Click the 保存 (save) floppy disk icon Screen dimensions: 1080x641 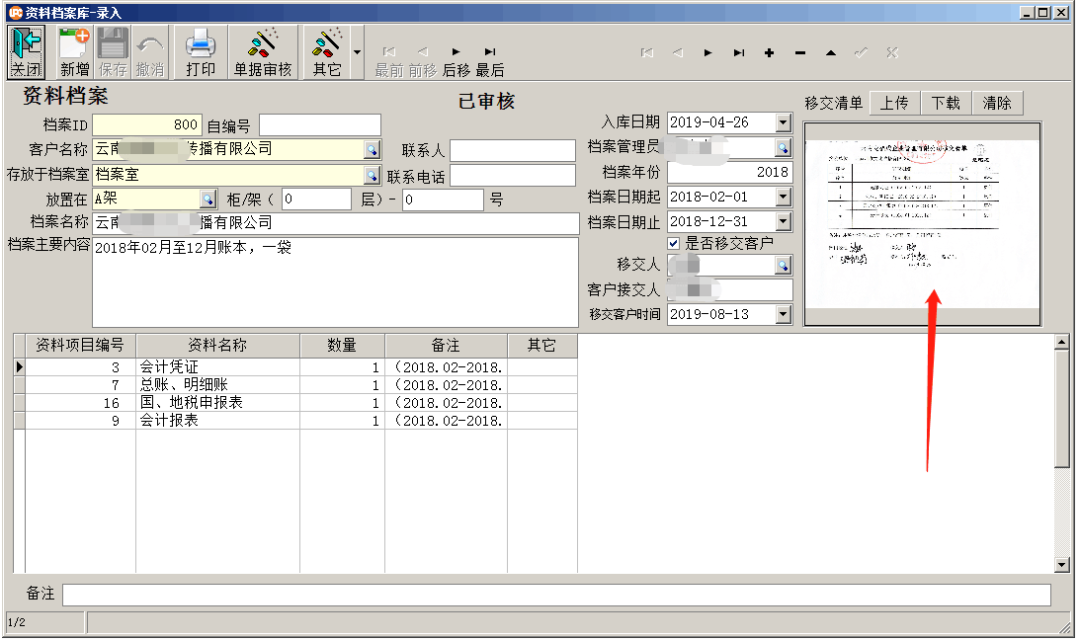pos(112,52)
